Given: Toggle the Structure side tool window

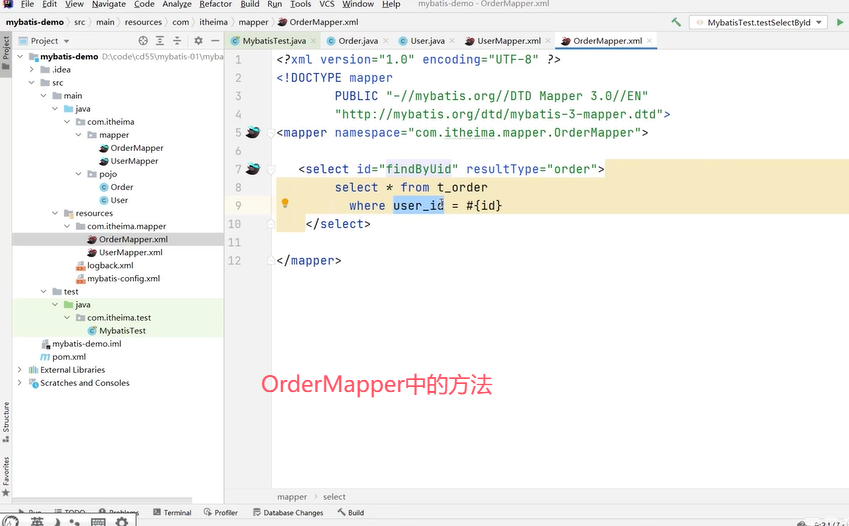Looking at the screenshot, I should click(x=6, y=422).
